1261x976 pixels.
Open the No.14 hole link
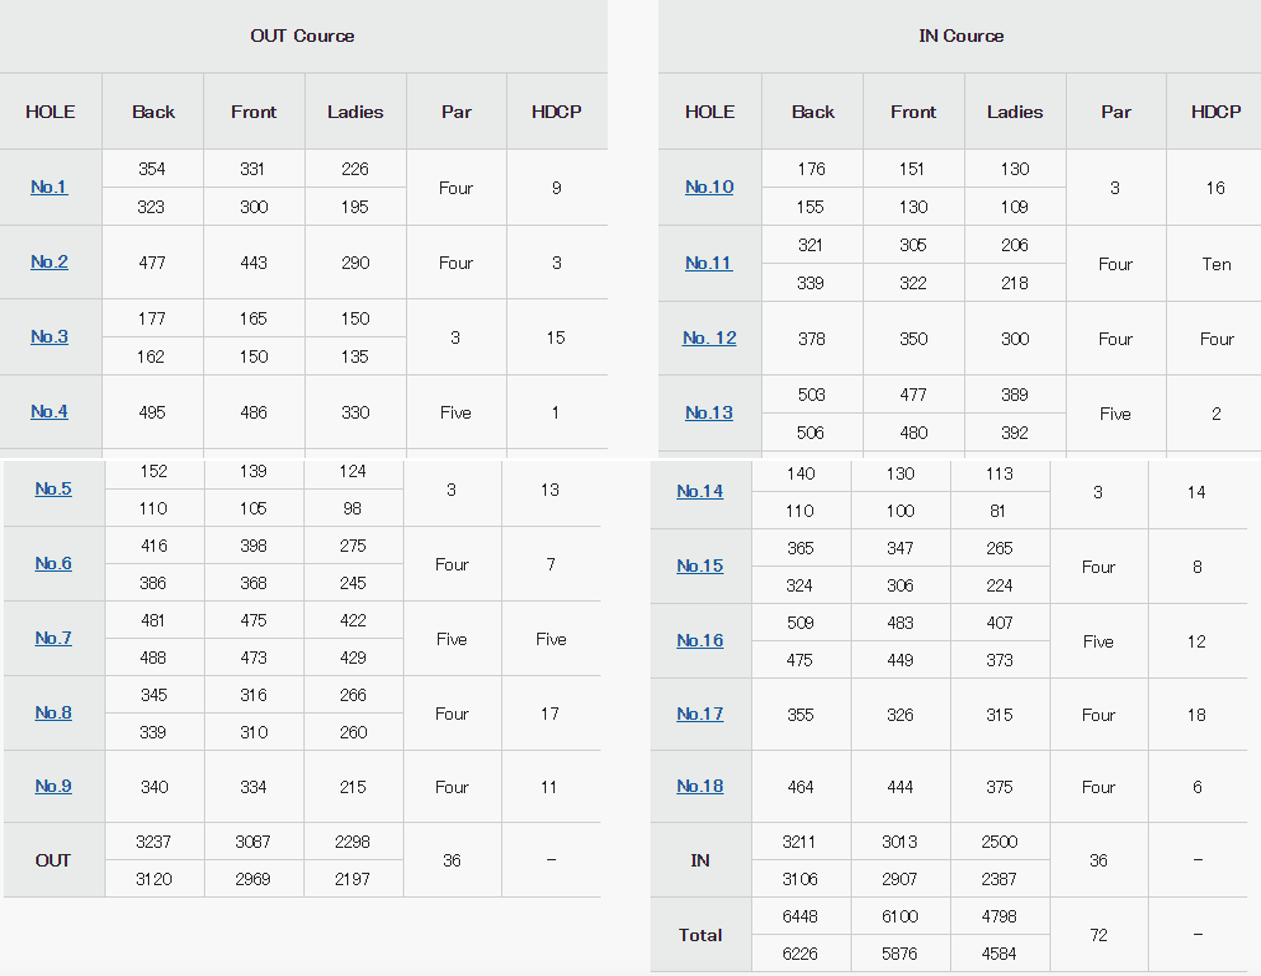[700, 491]
